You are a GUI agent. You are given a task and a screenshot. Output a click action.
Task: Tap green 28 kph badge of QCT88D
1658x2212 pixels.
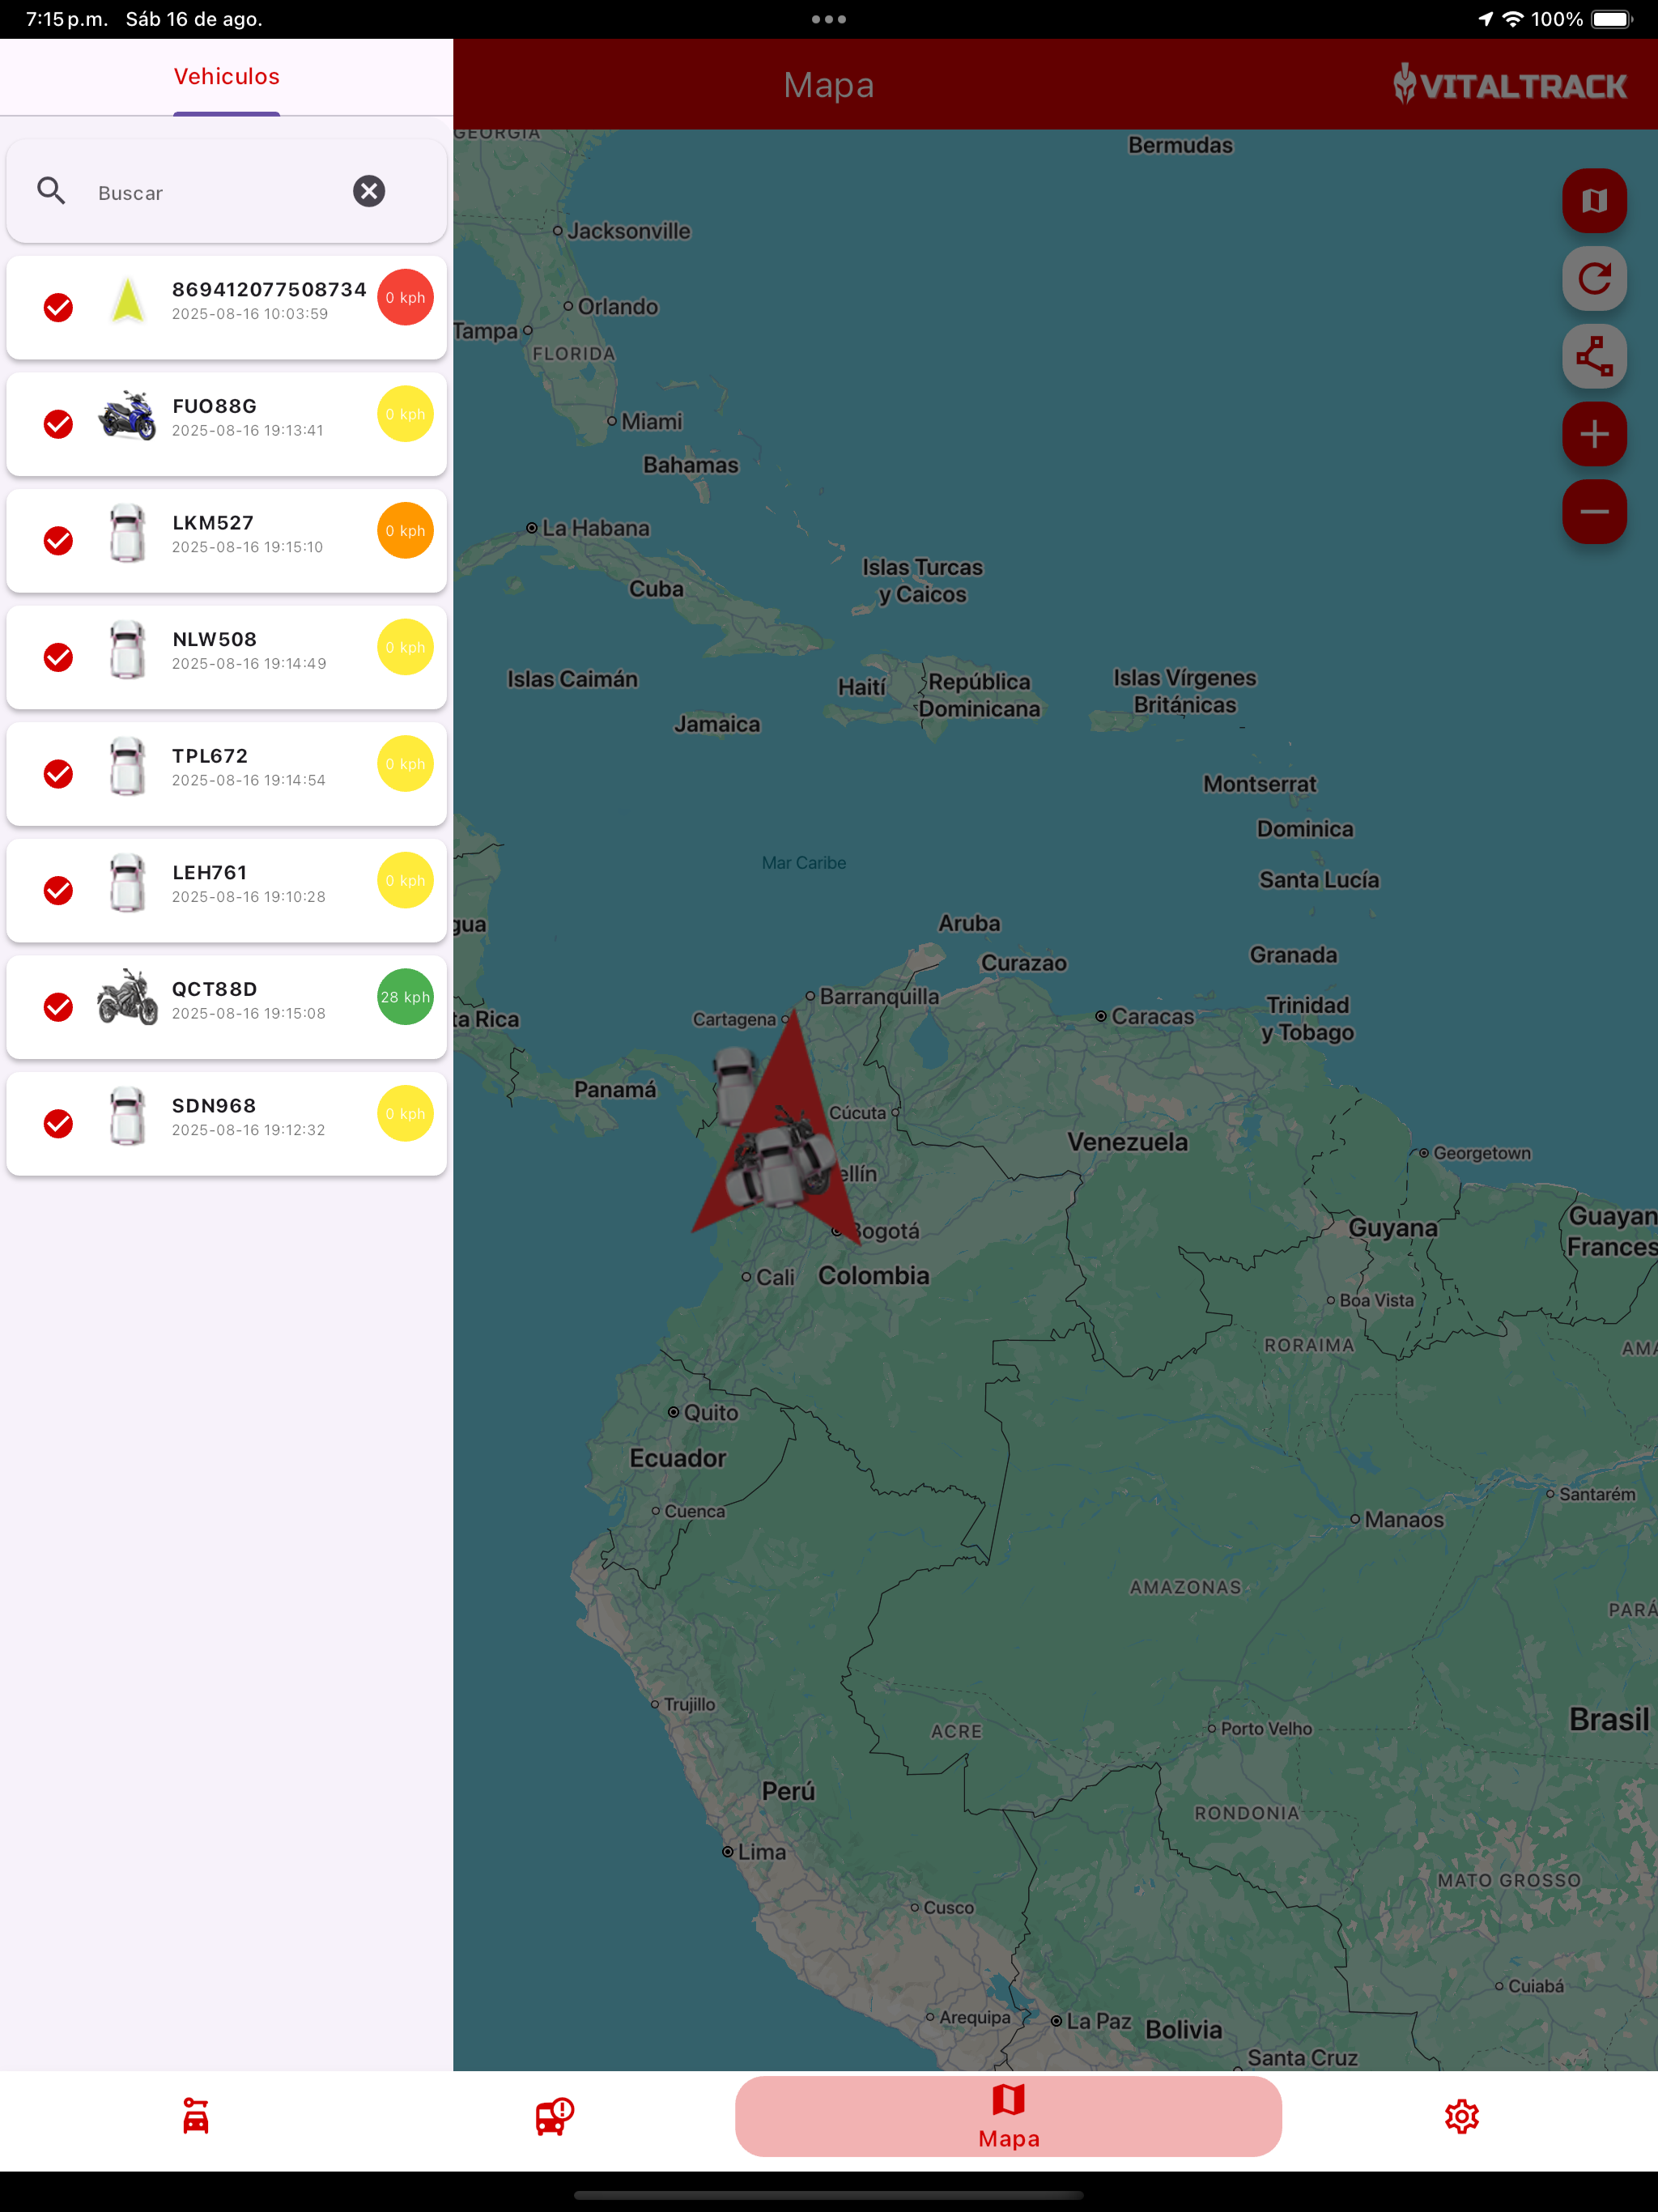pyautogui.click(x=405, y=997)
